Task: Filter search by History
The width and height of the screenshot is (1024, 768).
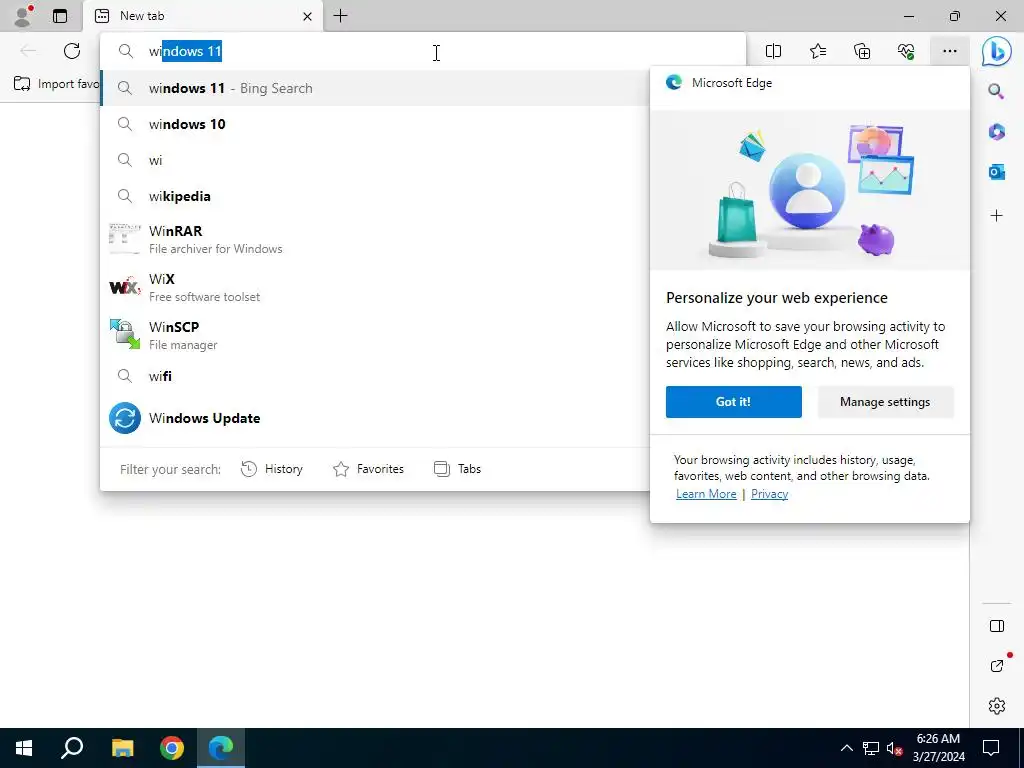Action: [272, 469]
